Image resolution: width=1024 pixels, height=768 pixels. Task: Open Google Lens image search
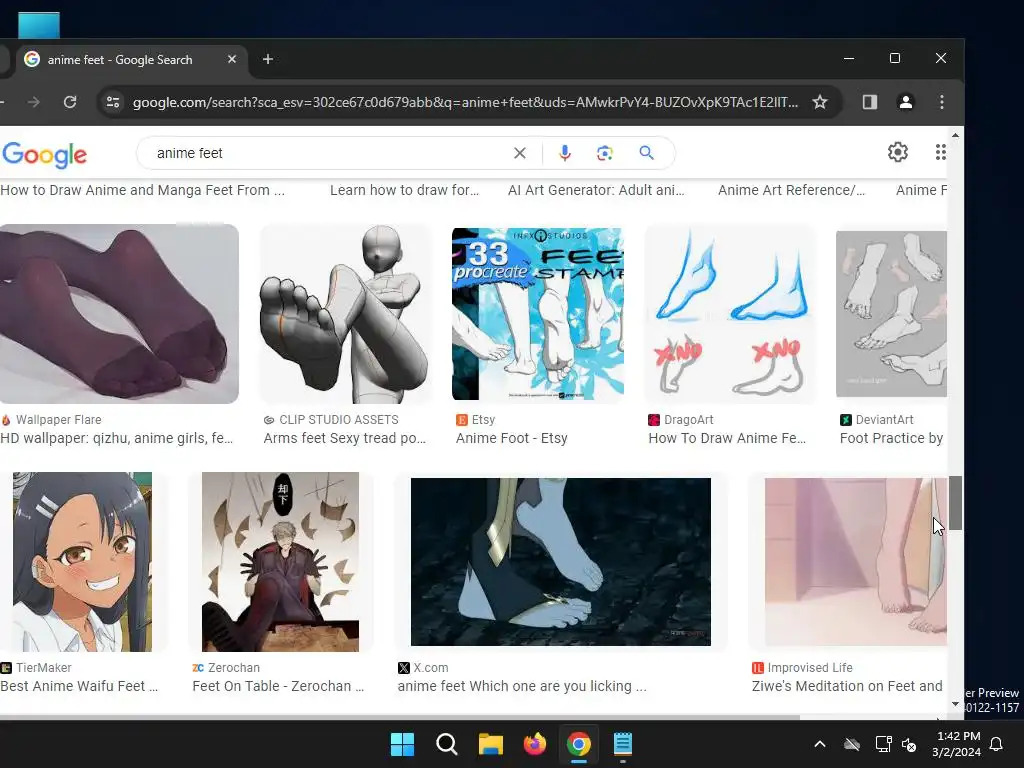(605, 153)
